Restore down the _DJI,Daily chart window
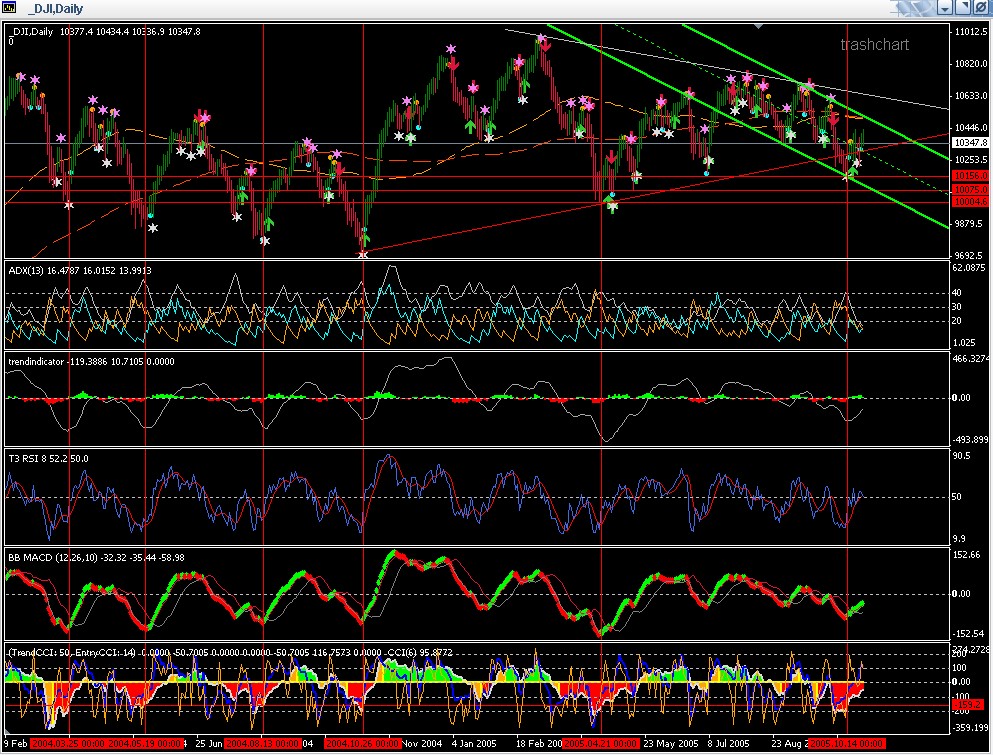The width and height of the screenshot is (993, 755). (963, 8)
